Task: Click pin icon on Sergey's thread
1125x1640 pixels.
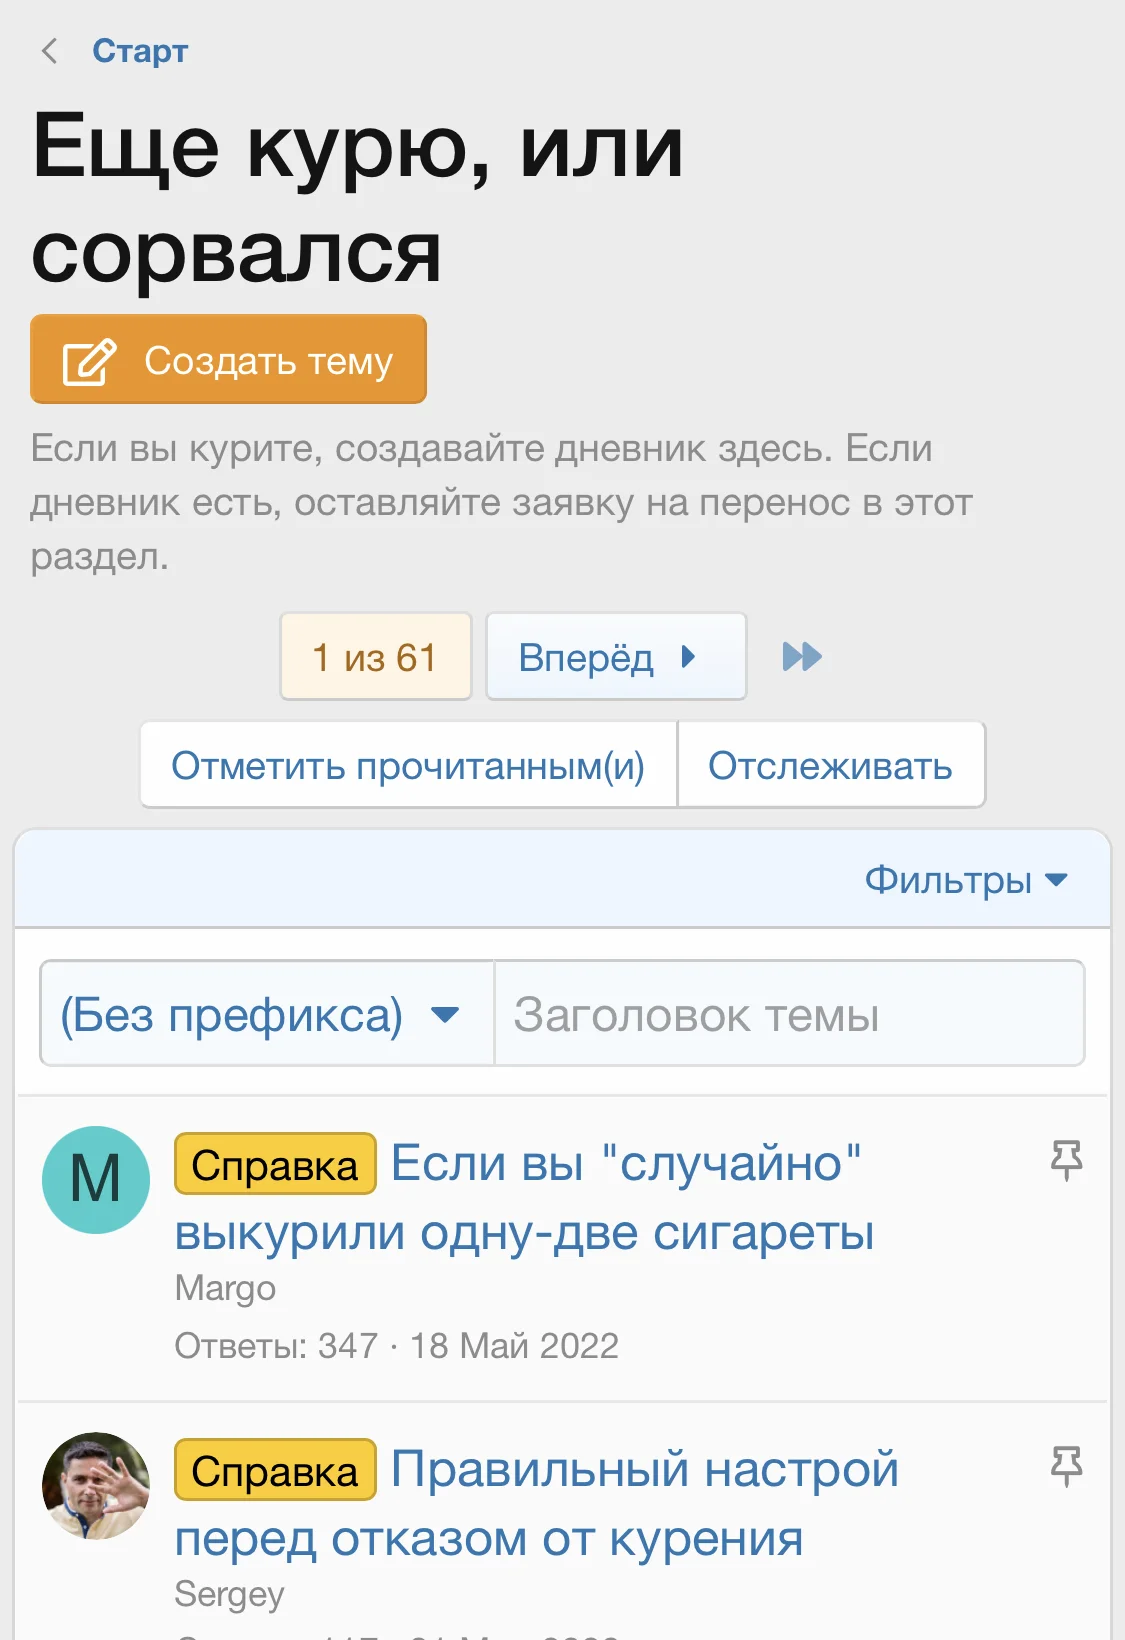Action: click(1066, 1466)
